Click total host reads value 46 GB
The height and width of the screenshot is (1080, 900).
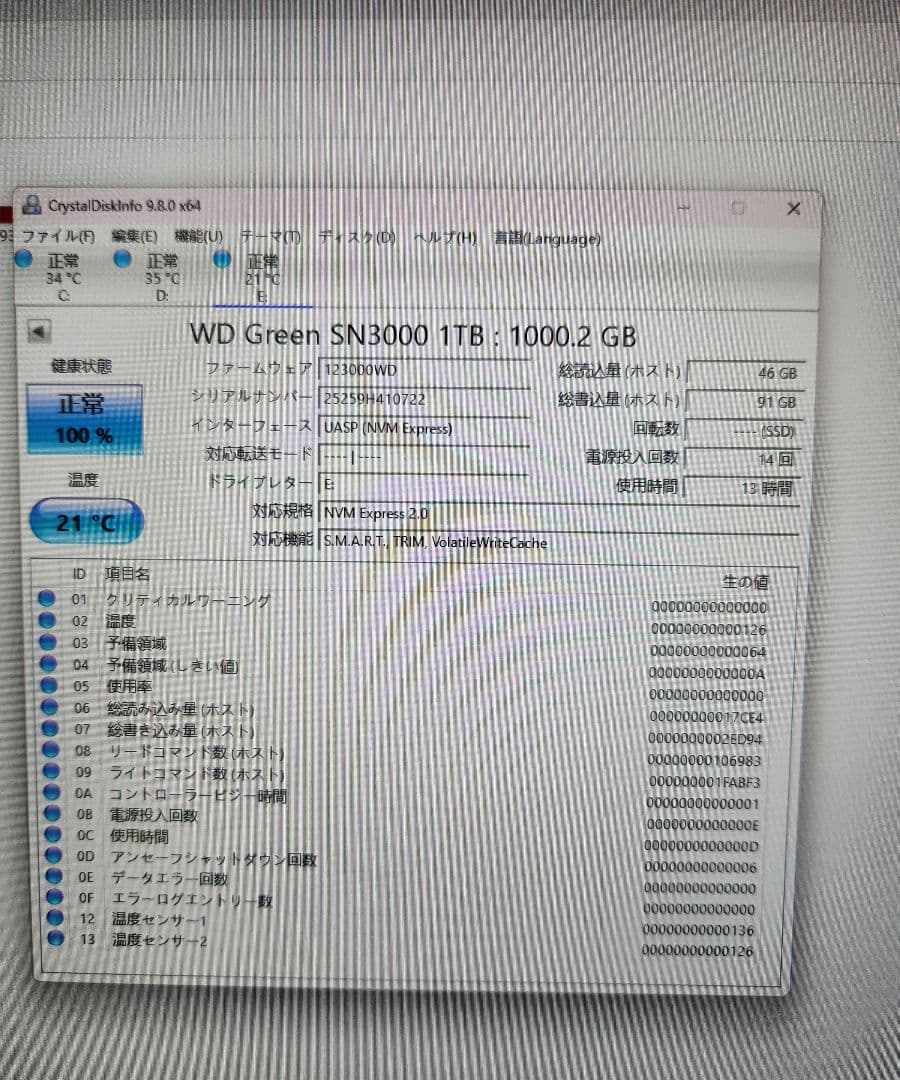pyautogui.click(x=744, y=373)
